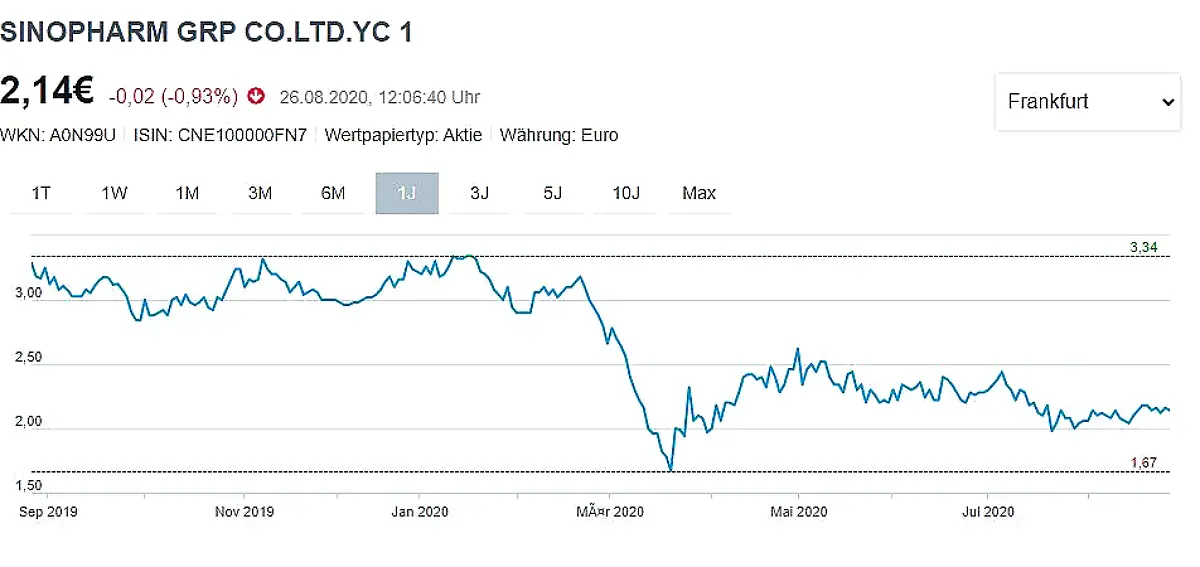Switch to the 6M time range
Screen dimensions: 1200x567
[x=333, y=193]
